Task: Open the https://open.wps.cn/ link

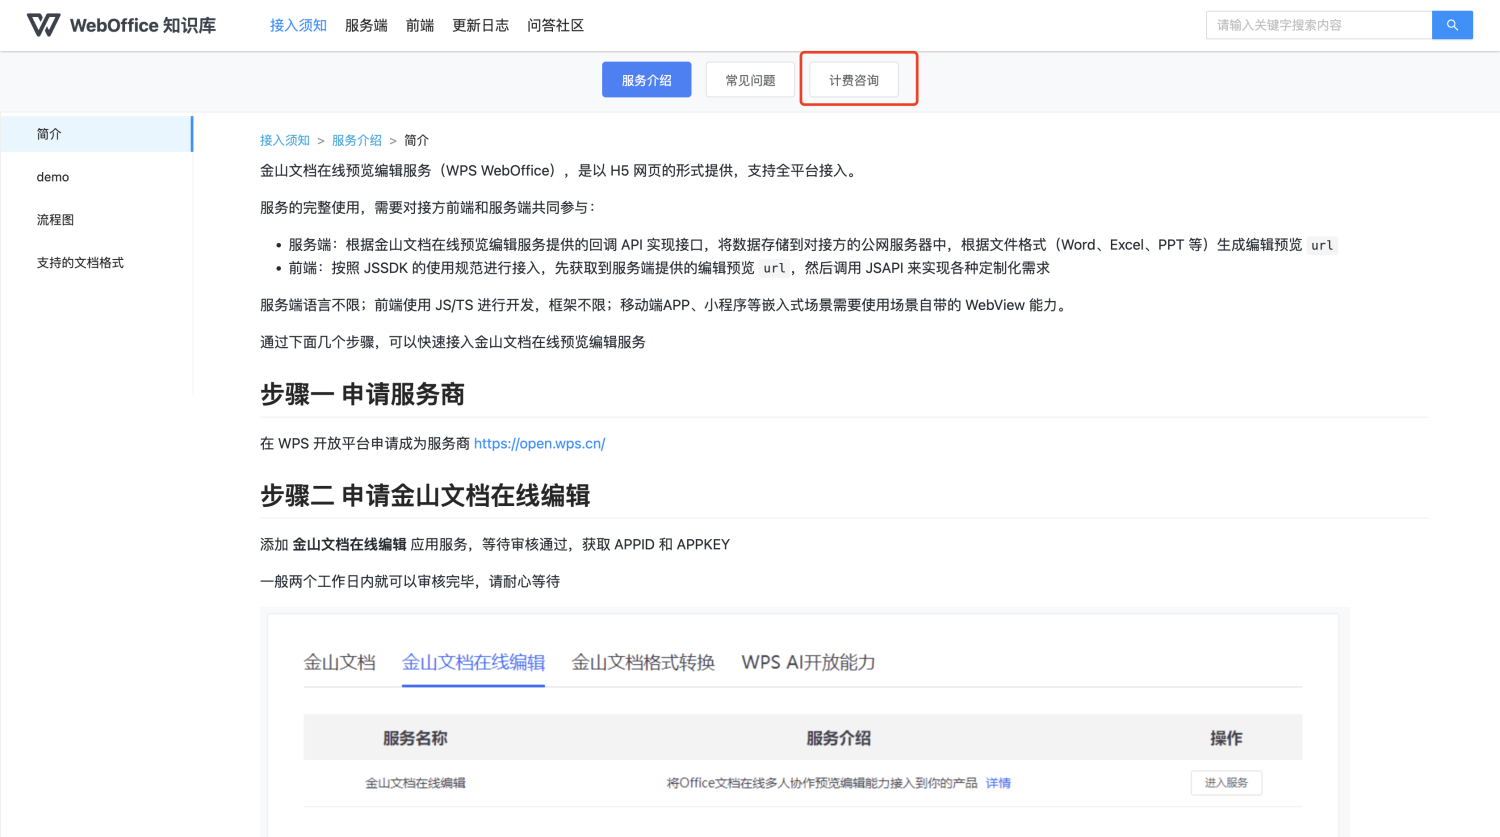Action: [x=540, y=443]
